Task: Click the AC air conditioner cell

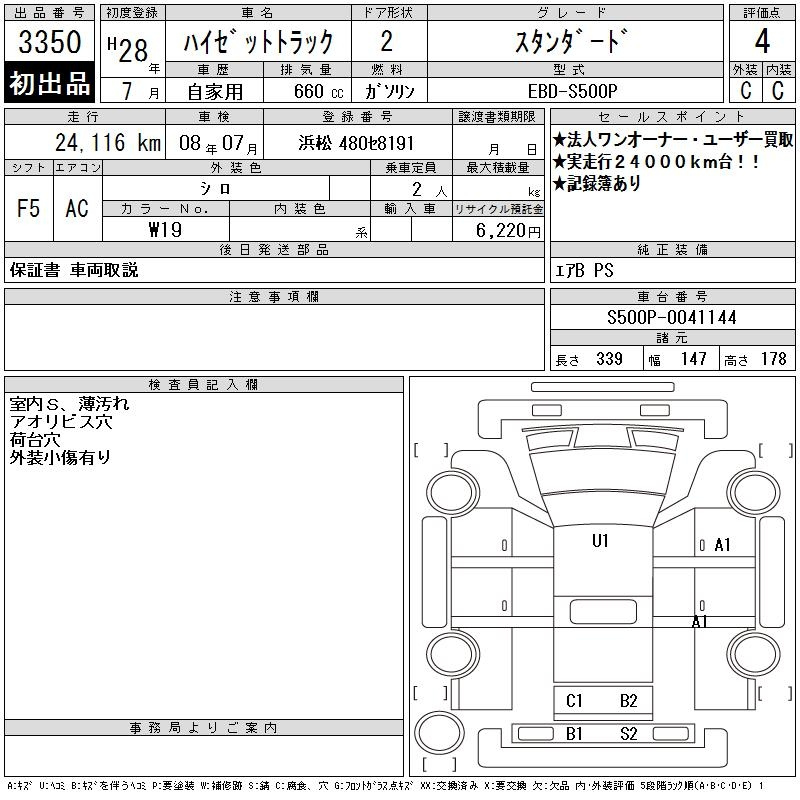Action: coord(77,208)
